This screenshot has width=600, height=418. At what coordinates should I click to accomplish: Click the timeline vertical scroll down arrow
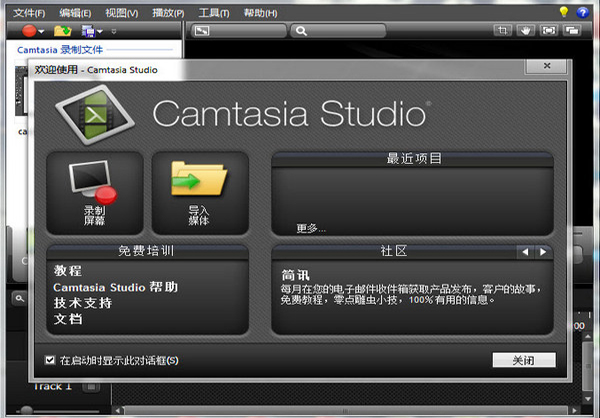[x=588, y=399]
